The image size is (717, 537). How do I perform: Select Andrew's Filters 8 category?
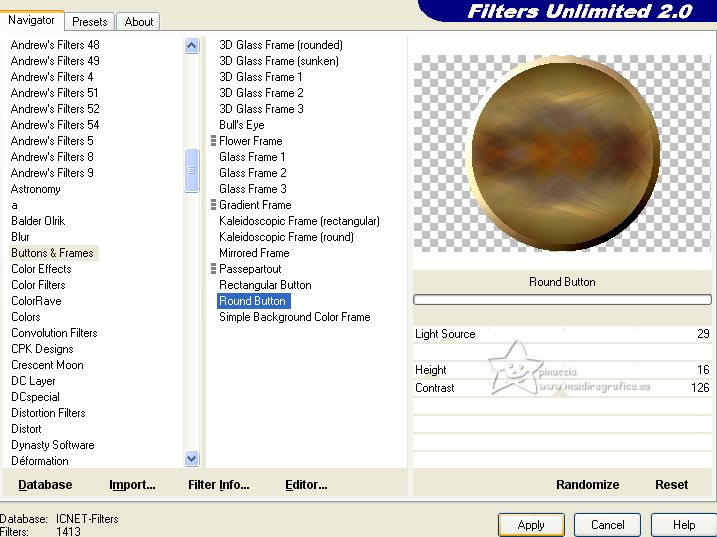tap(52, 157)
